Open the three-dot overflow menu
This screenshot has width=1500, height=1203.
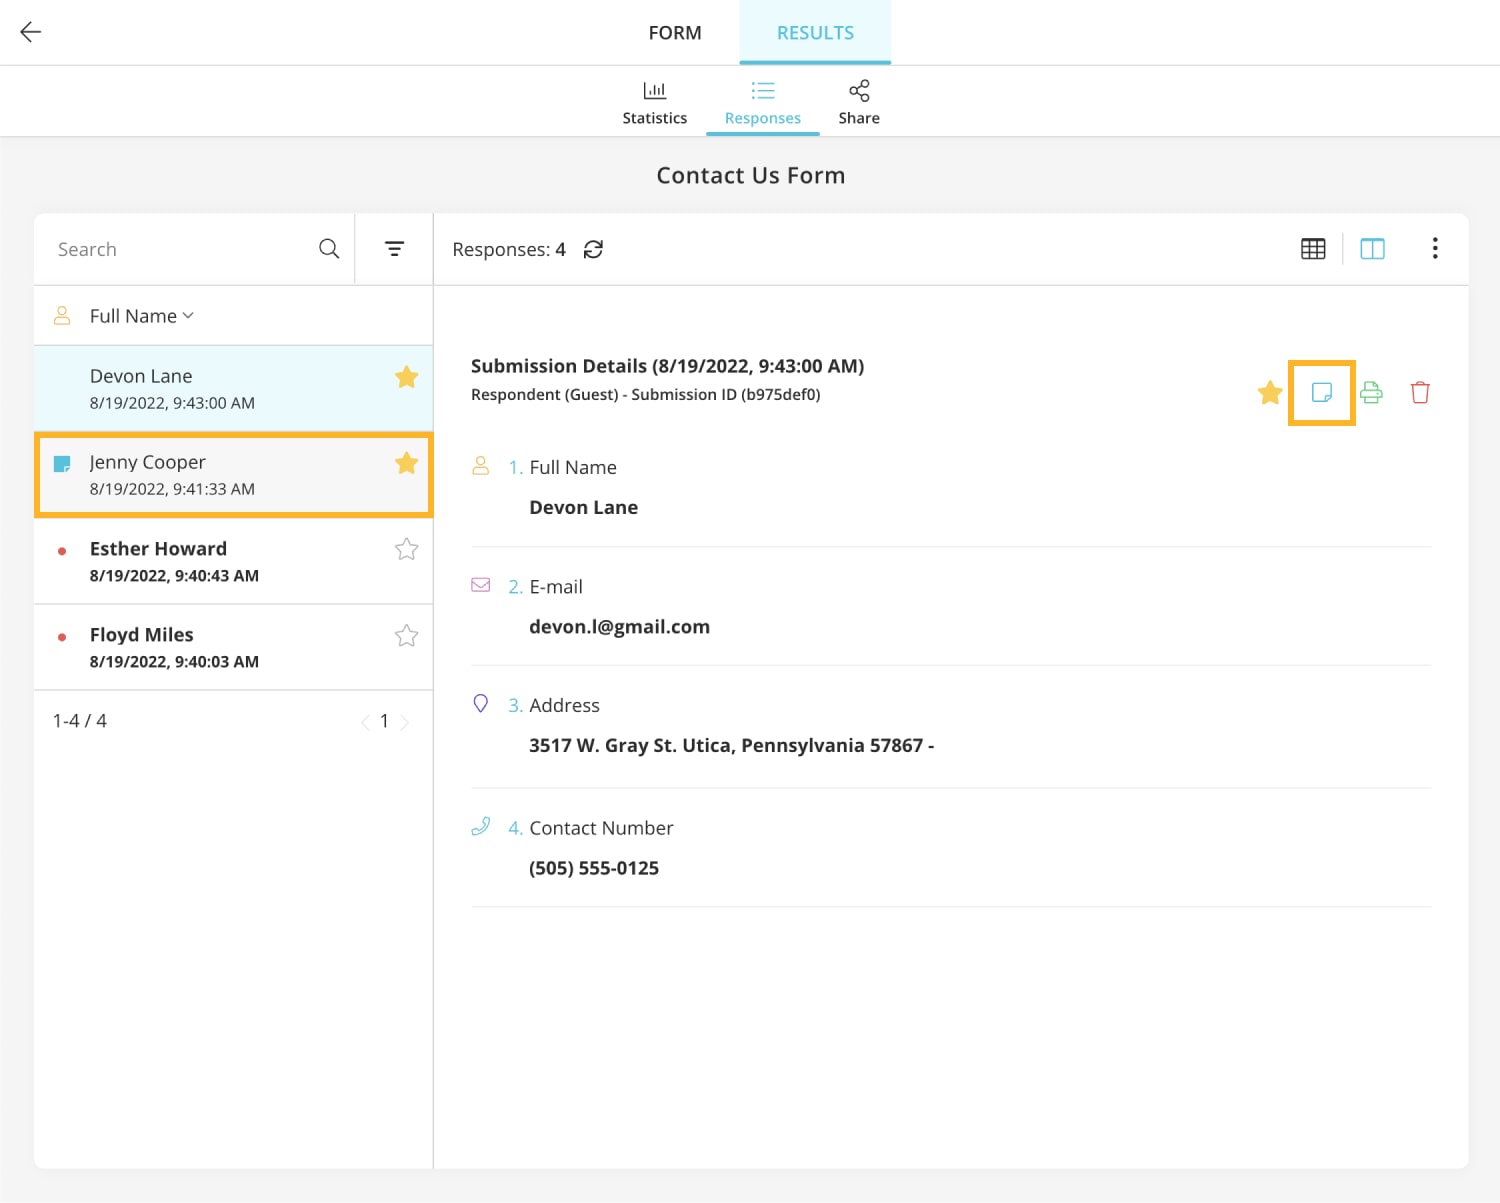[x=1435, y=248]
